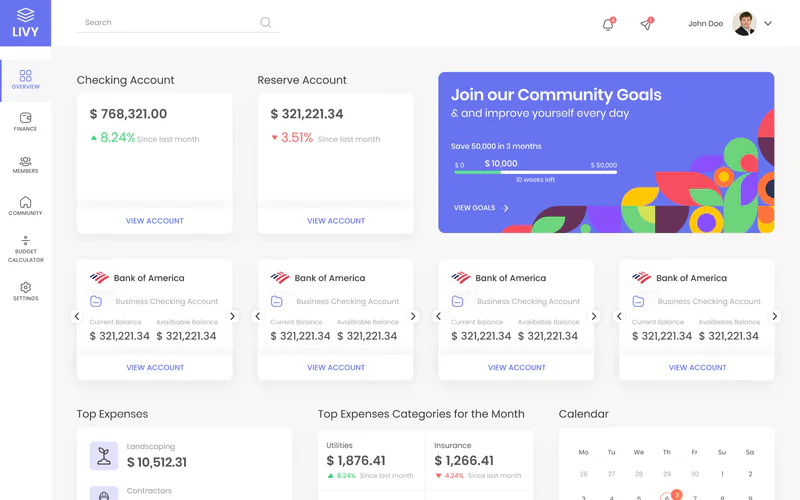Click John Doe's profile avatar

744,23
